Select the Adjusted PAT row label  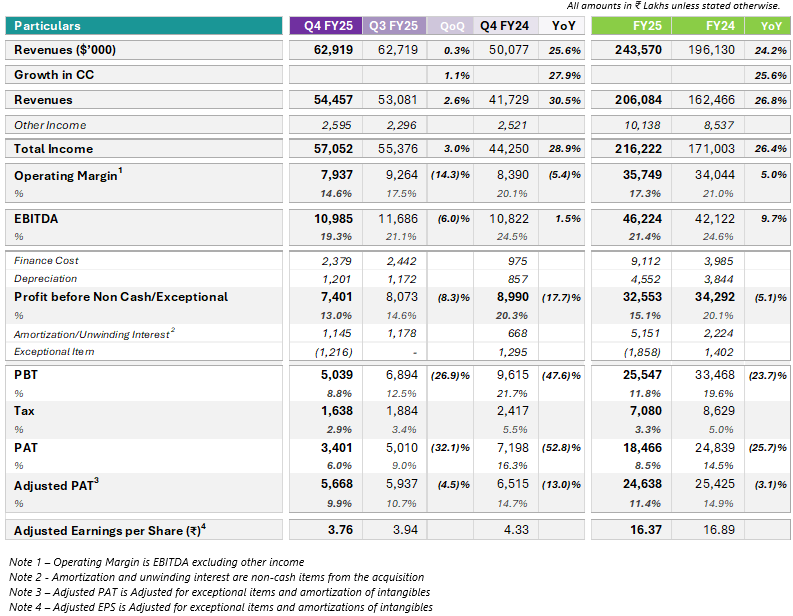coord(56,485)
